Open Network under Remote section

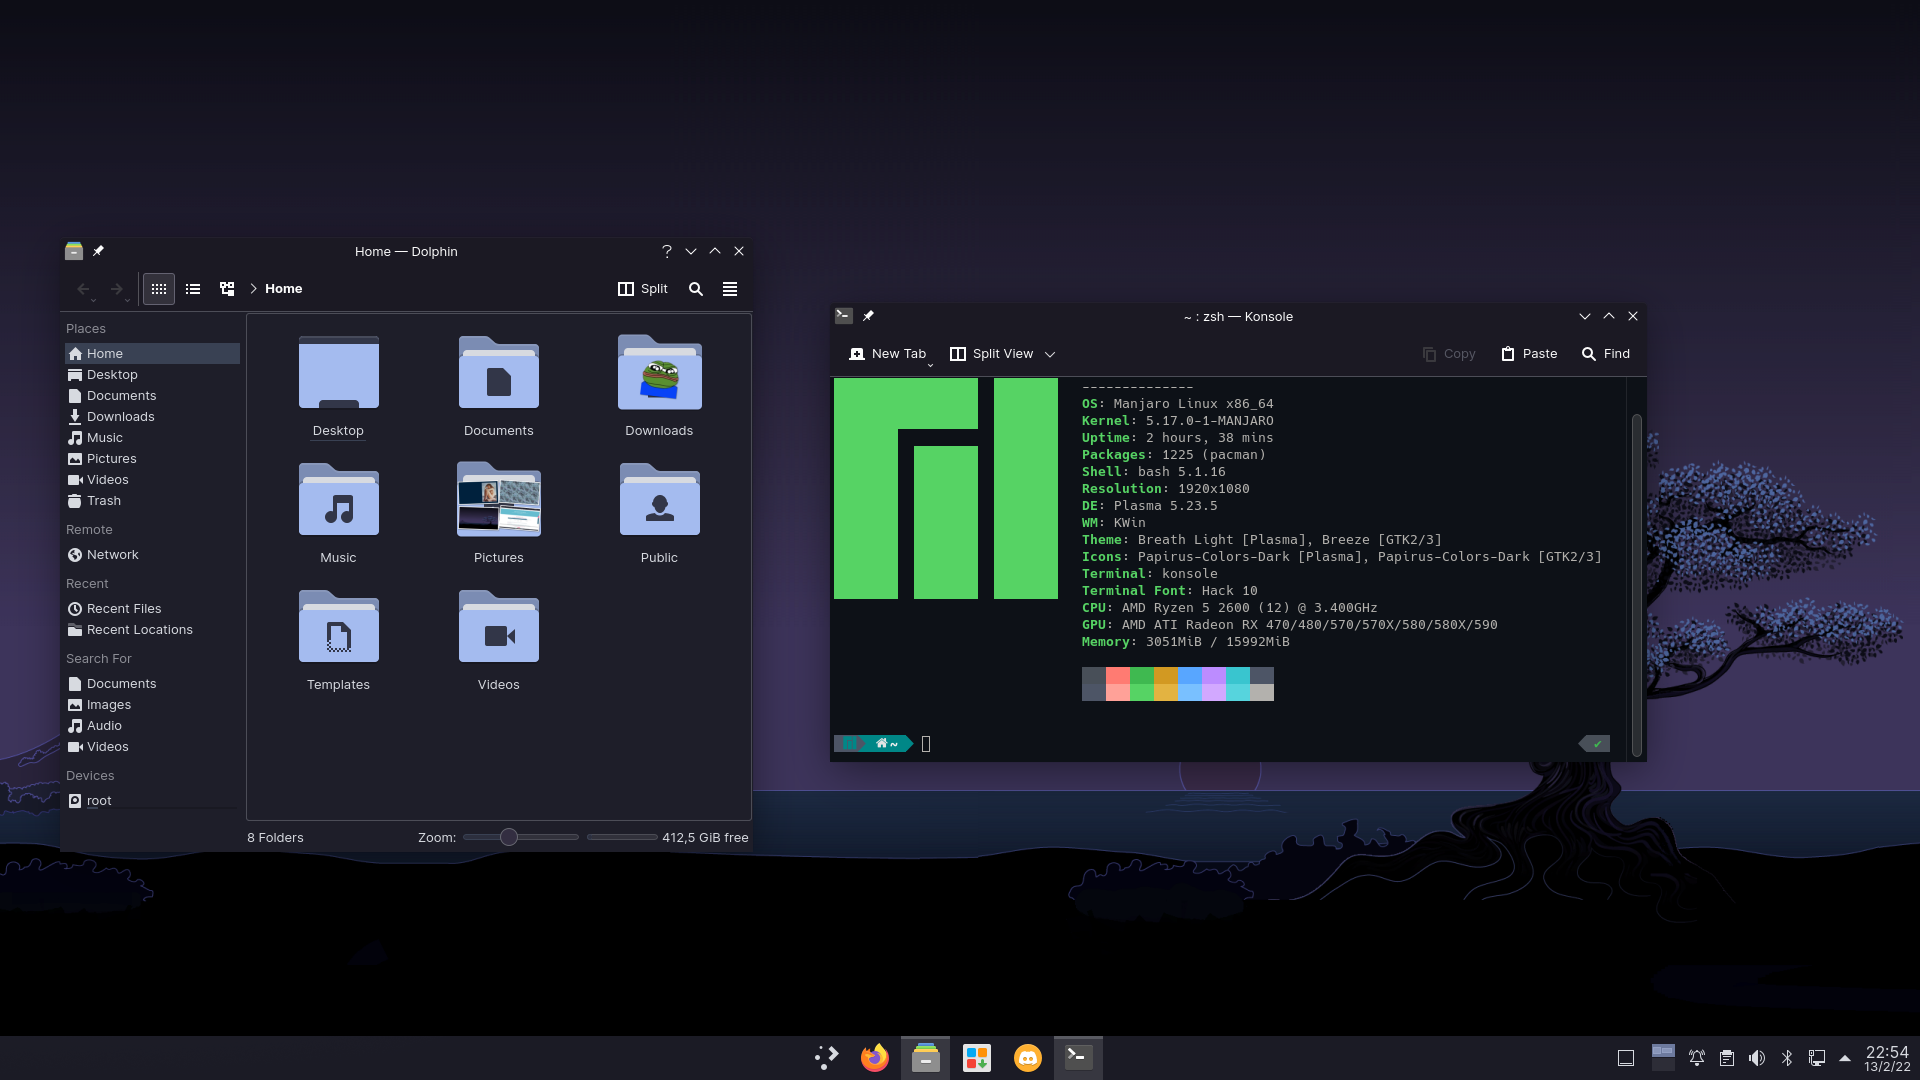(112, 555)
